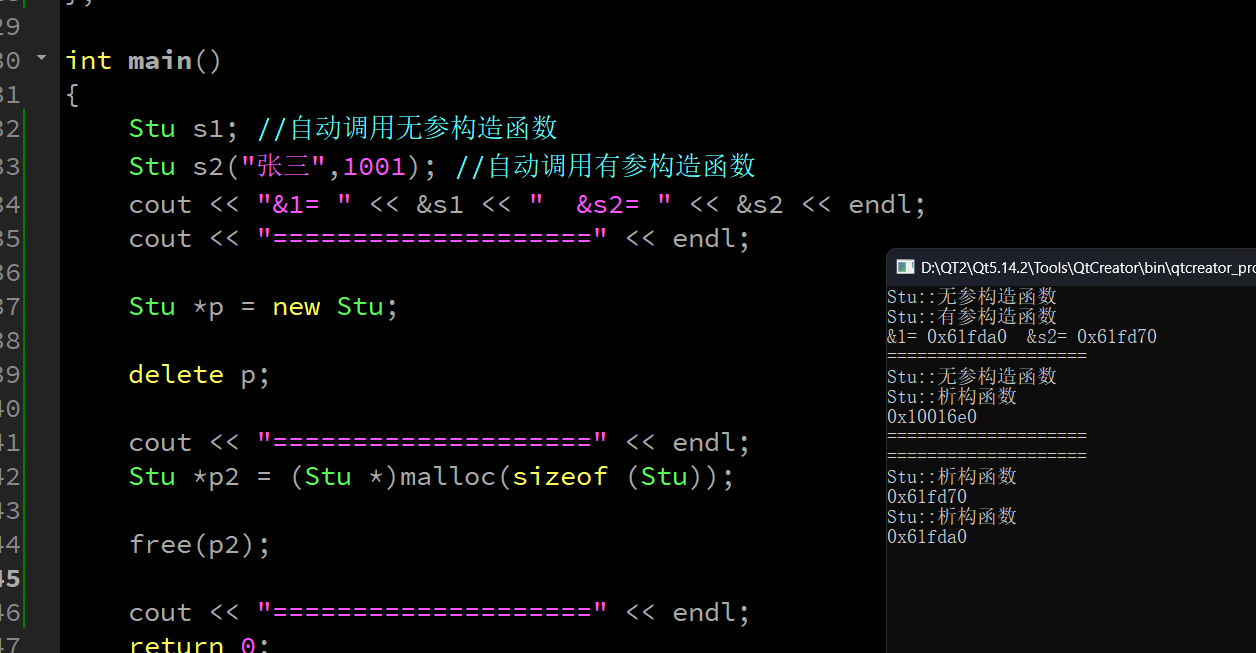Image resolution: width=1256 pixels, height=653 pixels.
Task: Click the bold line number 45 in gutter
Action: click(10, 579)
